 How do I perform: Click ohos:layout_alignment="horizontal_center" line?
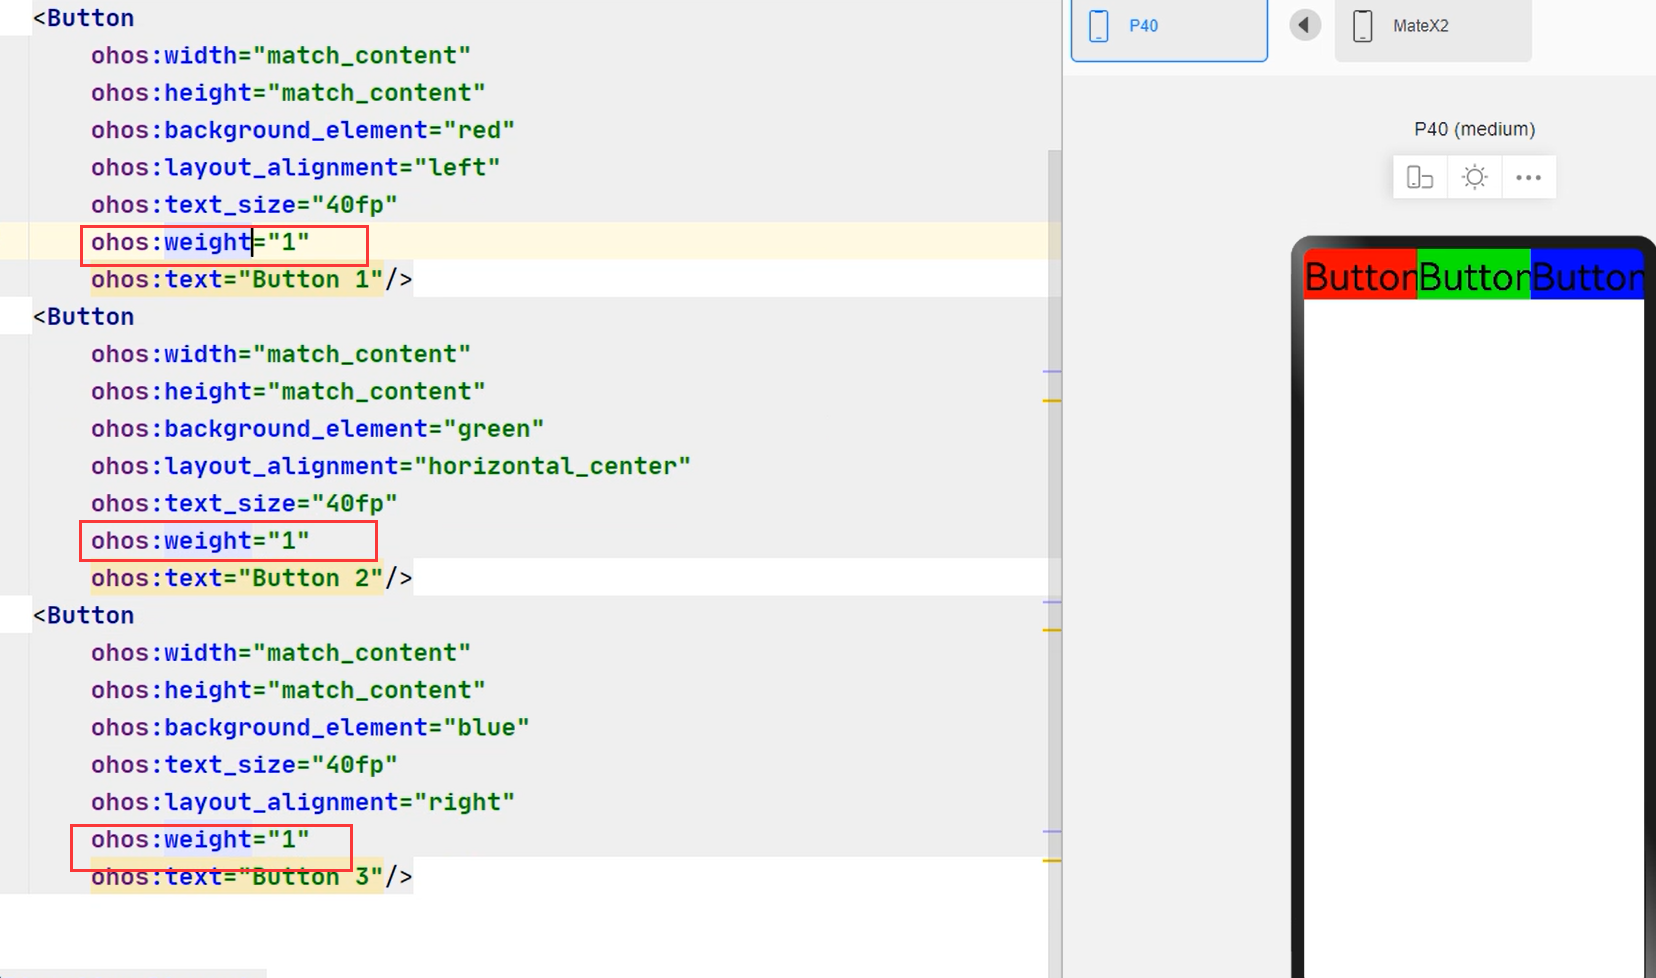tap(390, 466)
